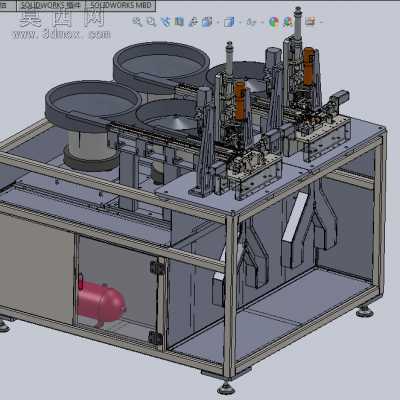Click the Apply Scene icon
This screenshot has width=400, height=400.
point(287,22)
